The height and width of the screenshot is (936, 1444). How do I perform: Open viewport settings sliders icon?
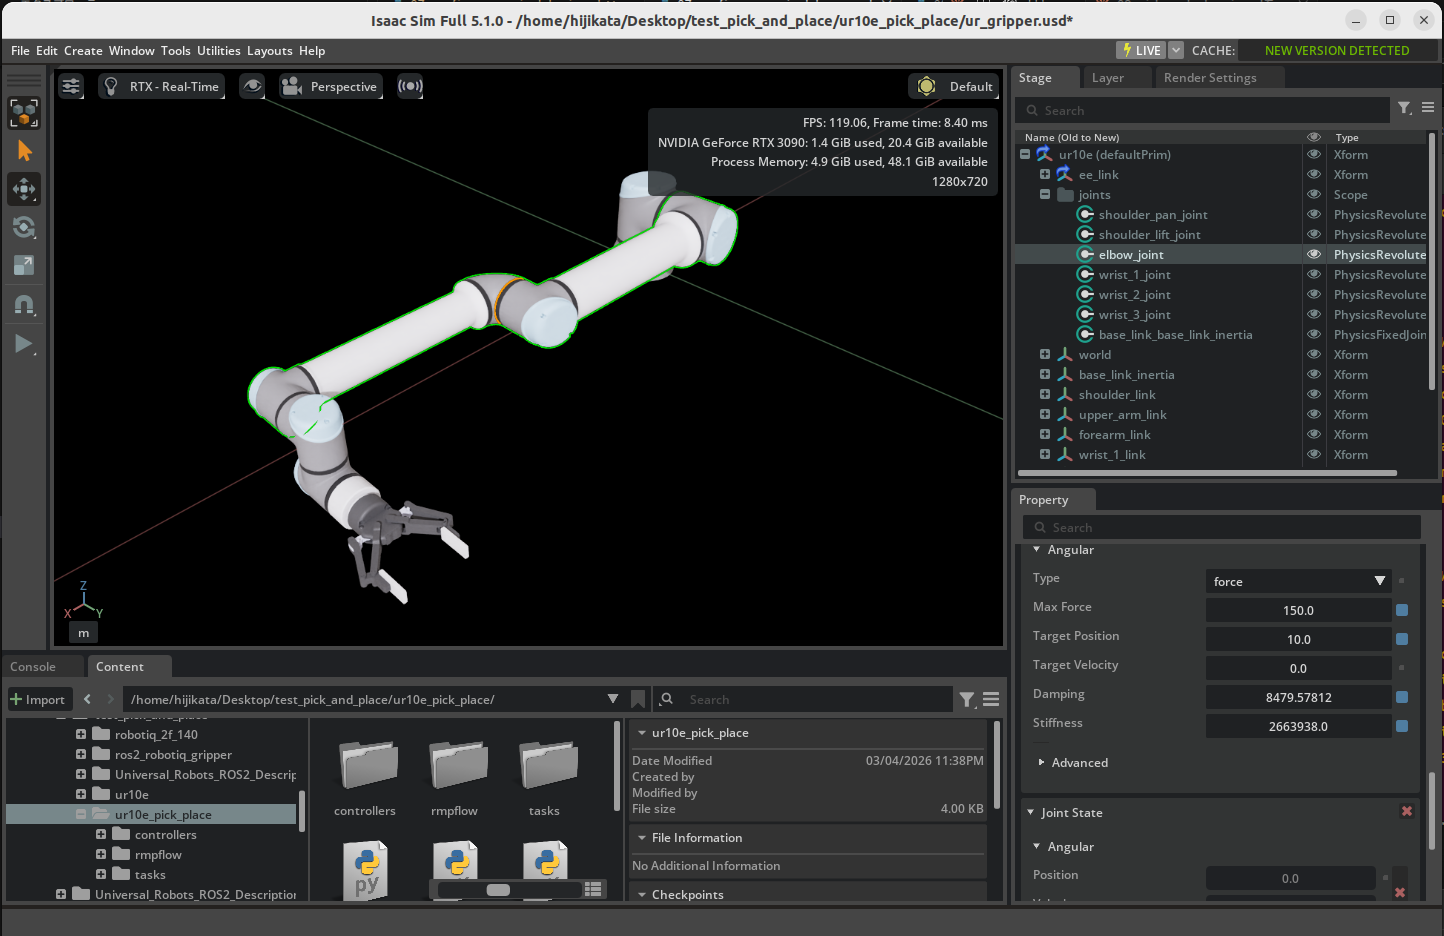click(71, 86)
